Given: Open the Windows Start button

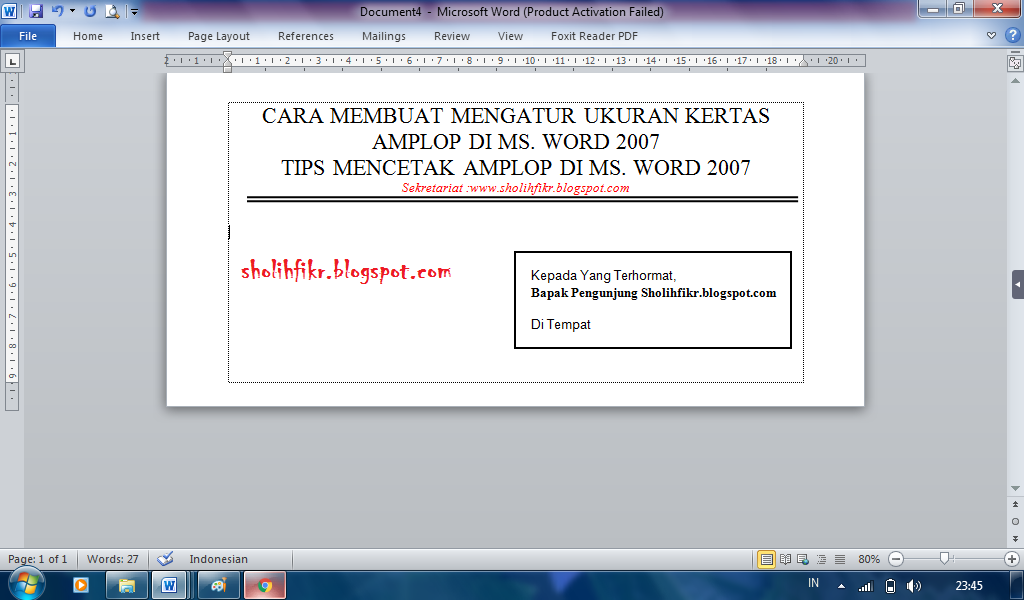Looking at the screenshot, I should click(x=26, y=583).
